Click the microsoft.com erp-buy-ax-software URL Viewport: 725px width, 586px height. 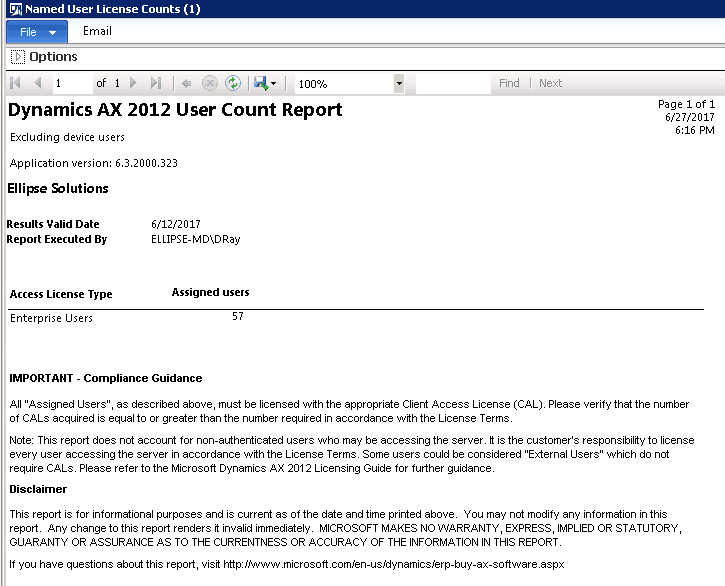click(394, 565)
